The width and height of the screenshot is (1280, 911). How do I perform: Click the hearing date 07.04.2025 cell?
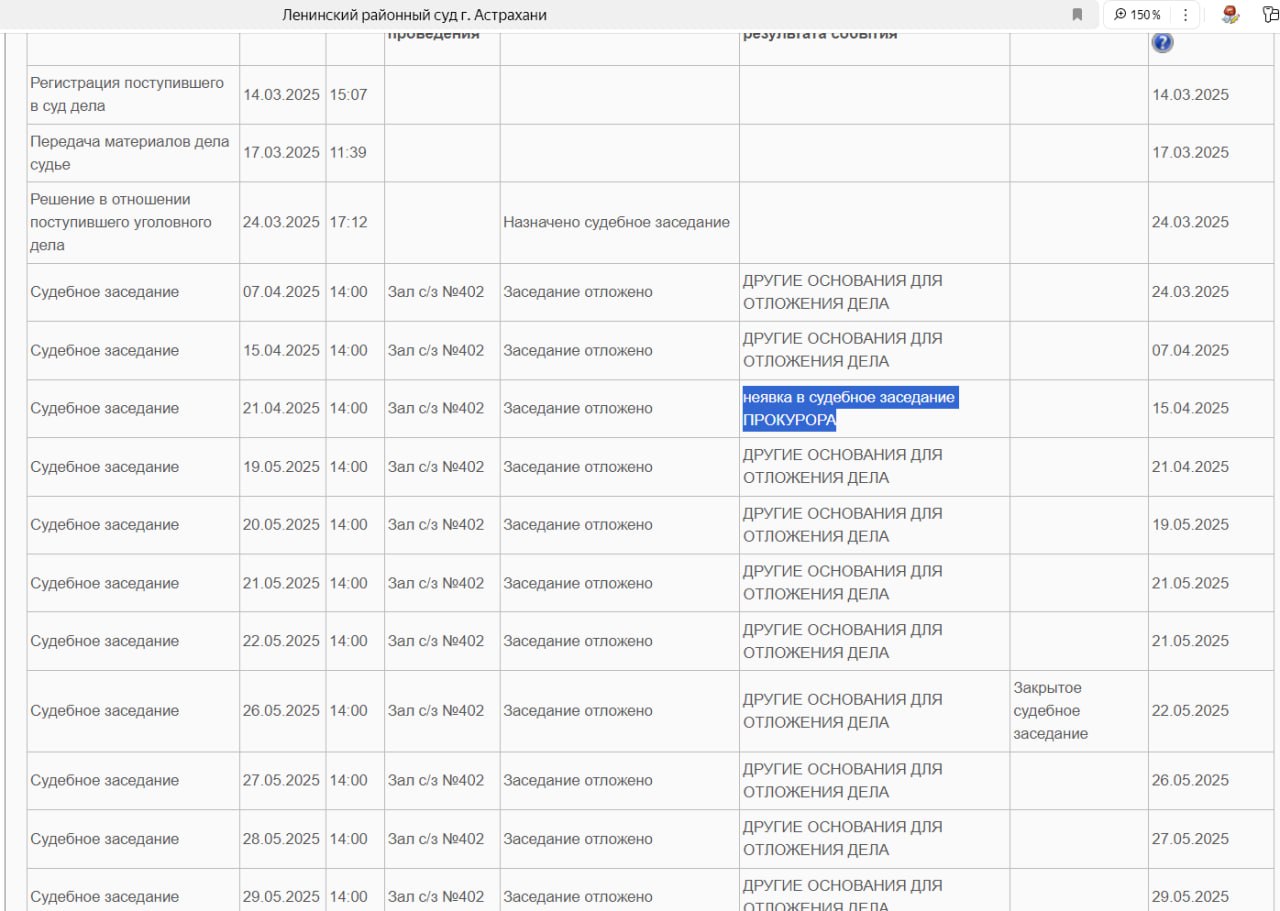(281, 292)
